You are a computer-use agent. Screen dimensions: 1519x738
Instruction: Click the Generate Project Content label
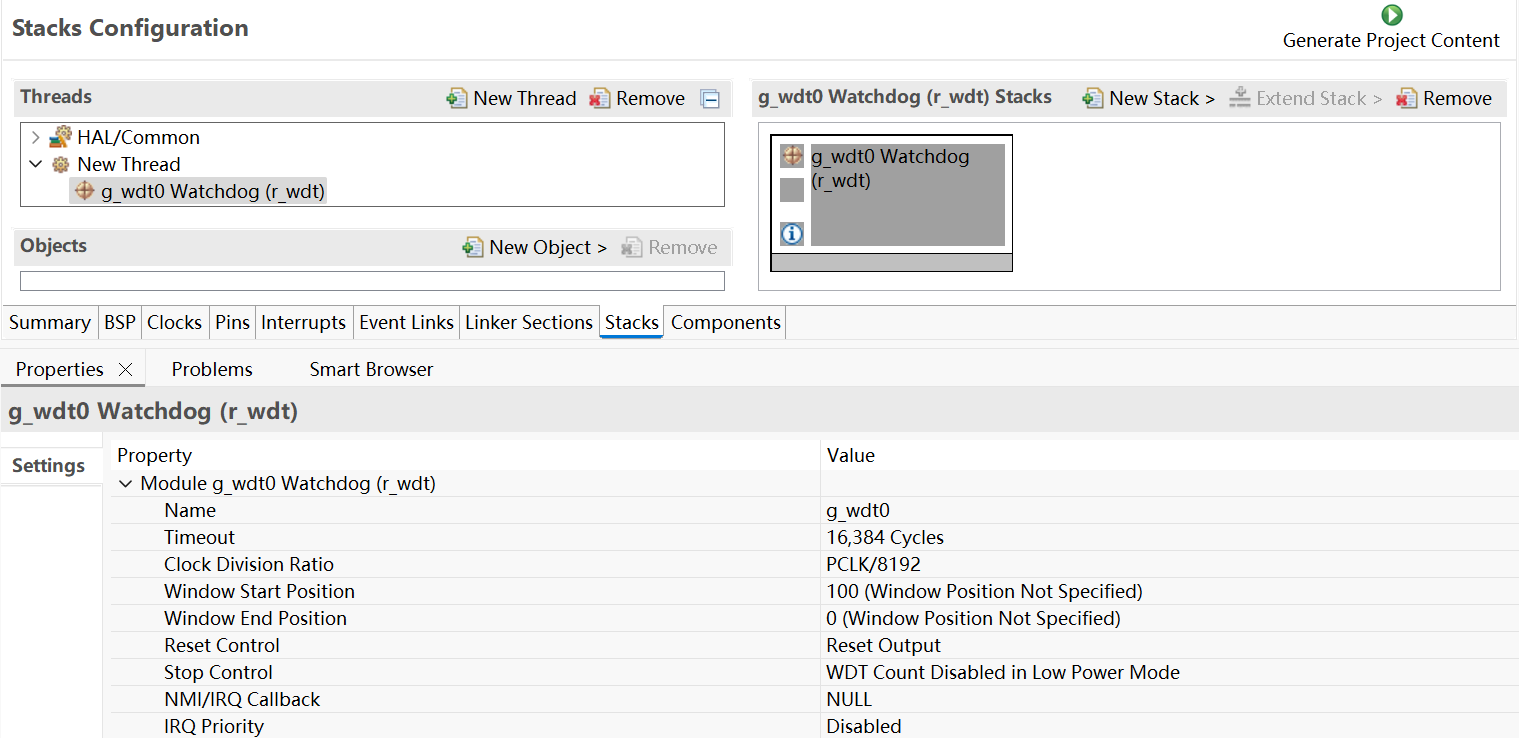1391,41
